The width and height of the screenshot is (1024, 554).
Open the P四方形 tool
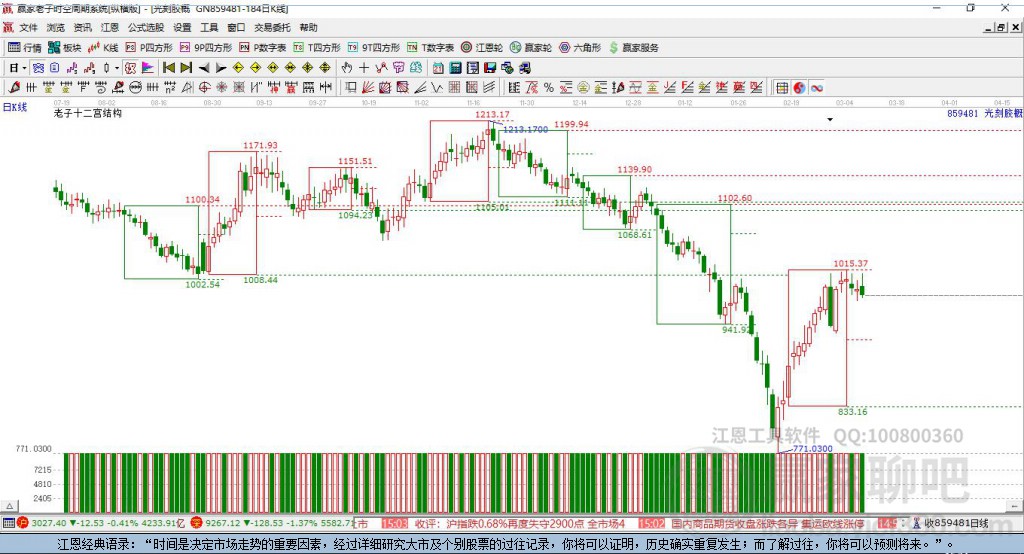tap(149, 48)
